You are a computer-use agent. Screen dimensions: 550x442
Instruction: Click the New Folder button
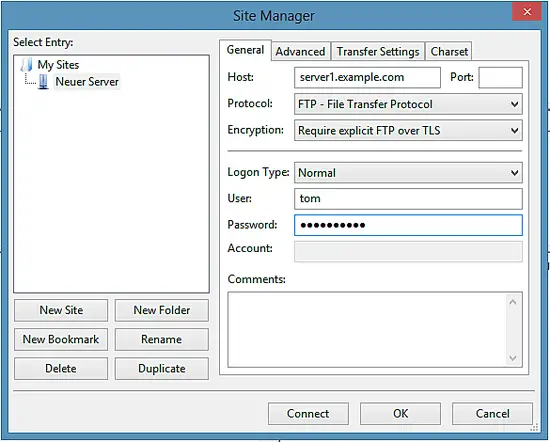pyautogui.click(x=162, y=310)
